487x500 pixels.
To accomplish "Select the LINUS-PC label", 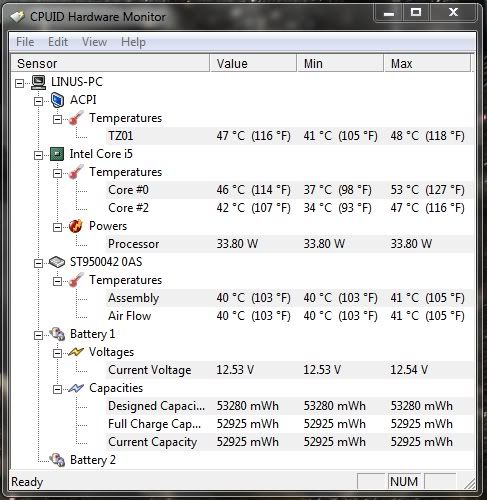I will point(77,82).
